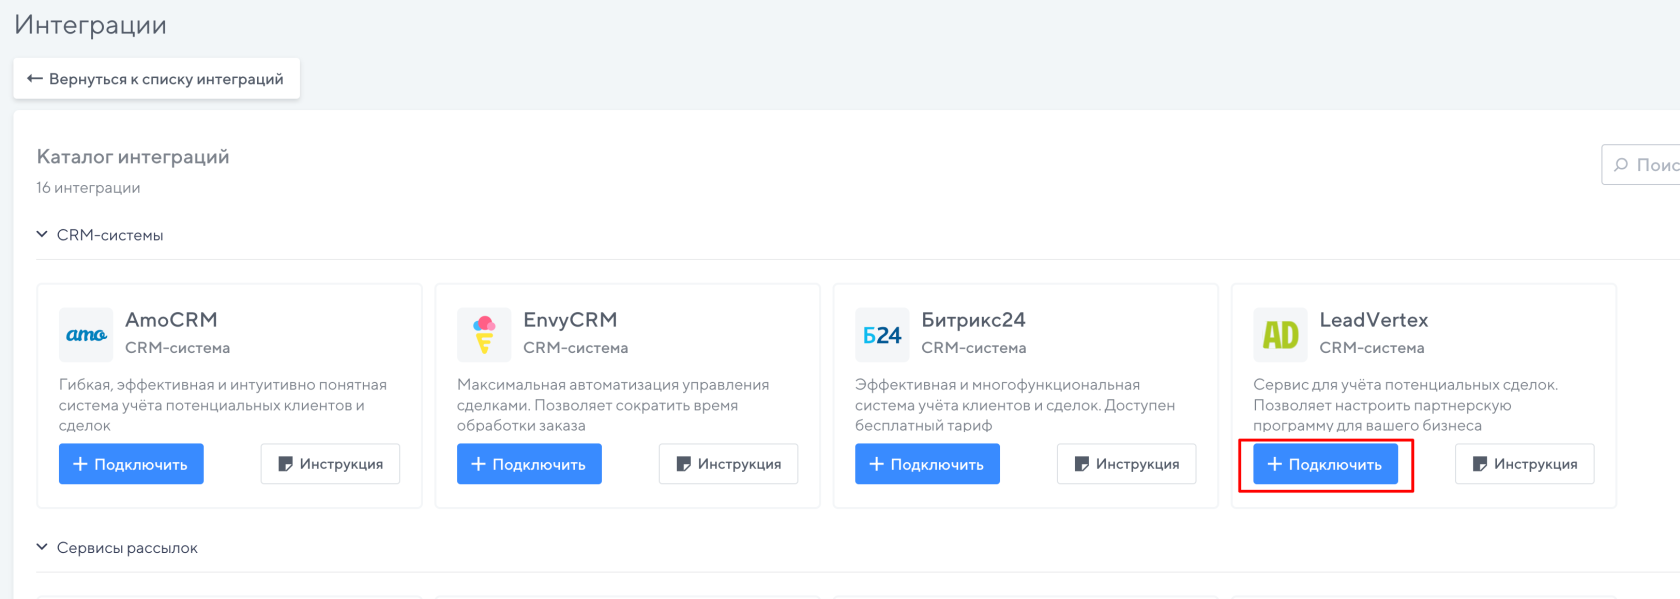Click the Битрикс24 logo icon
The height and width of the screenshot is (599, 1680).
882,335
